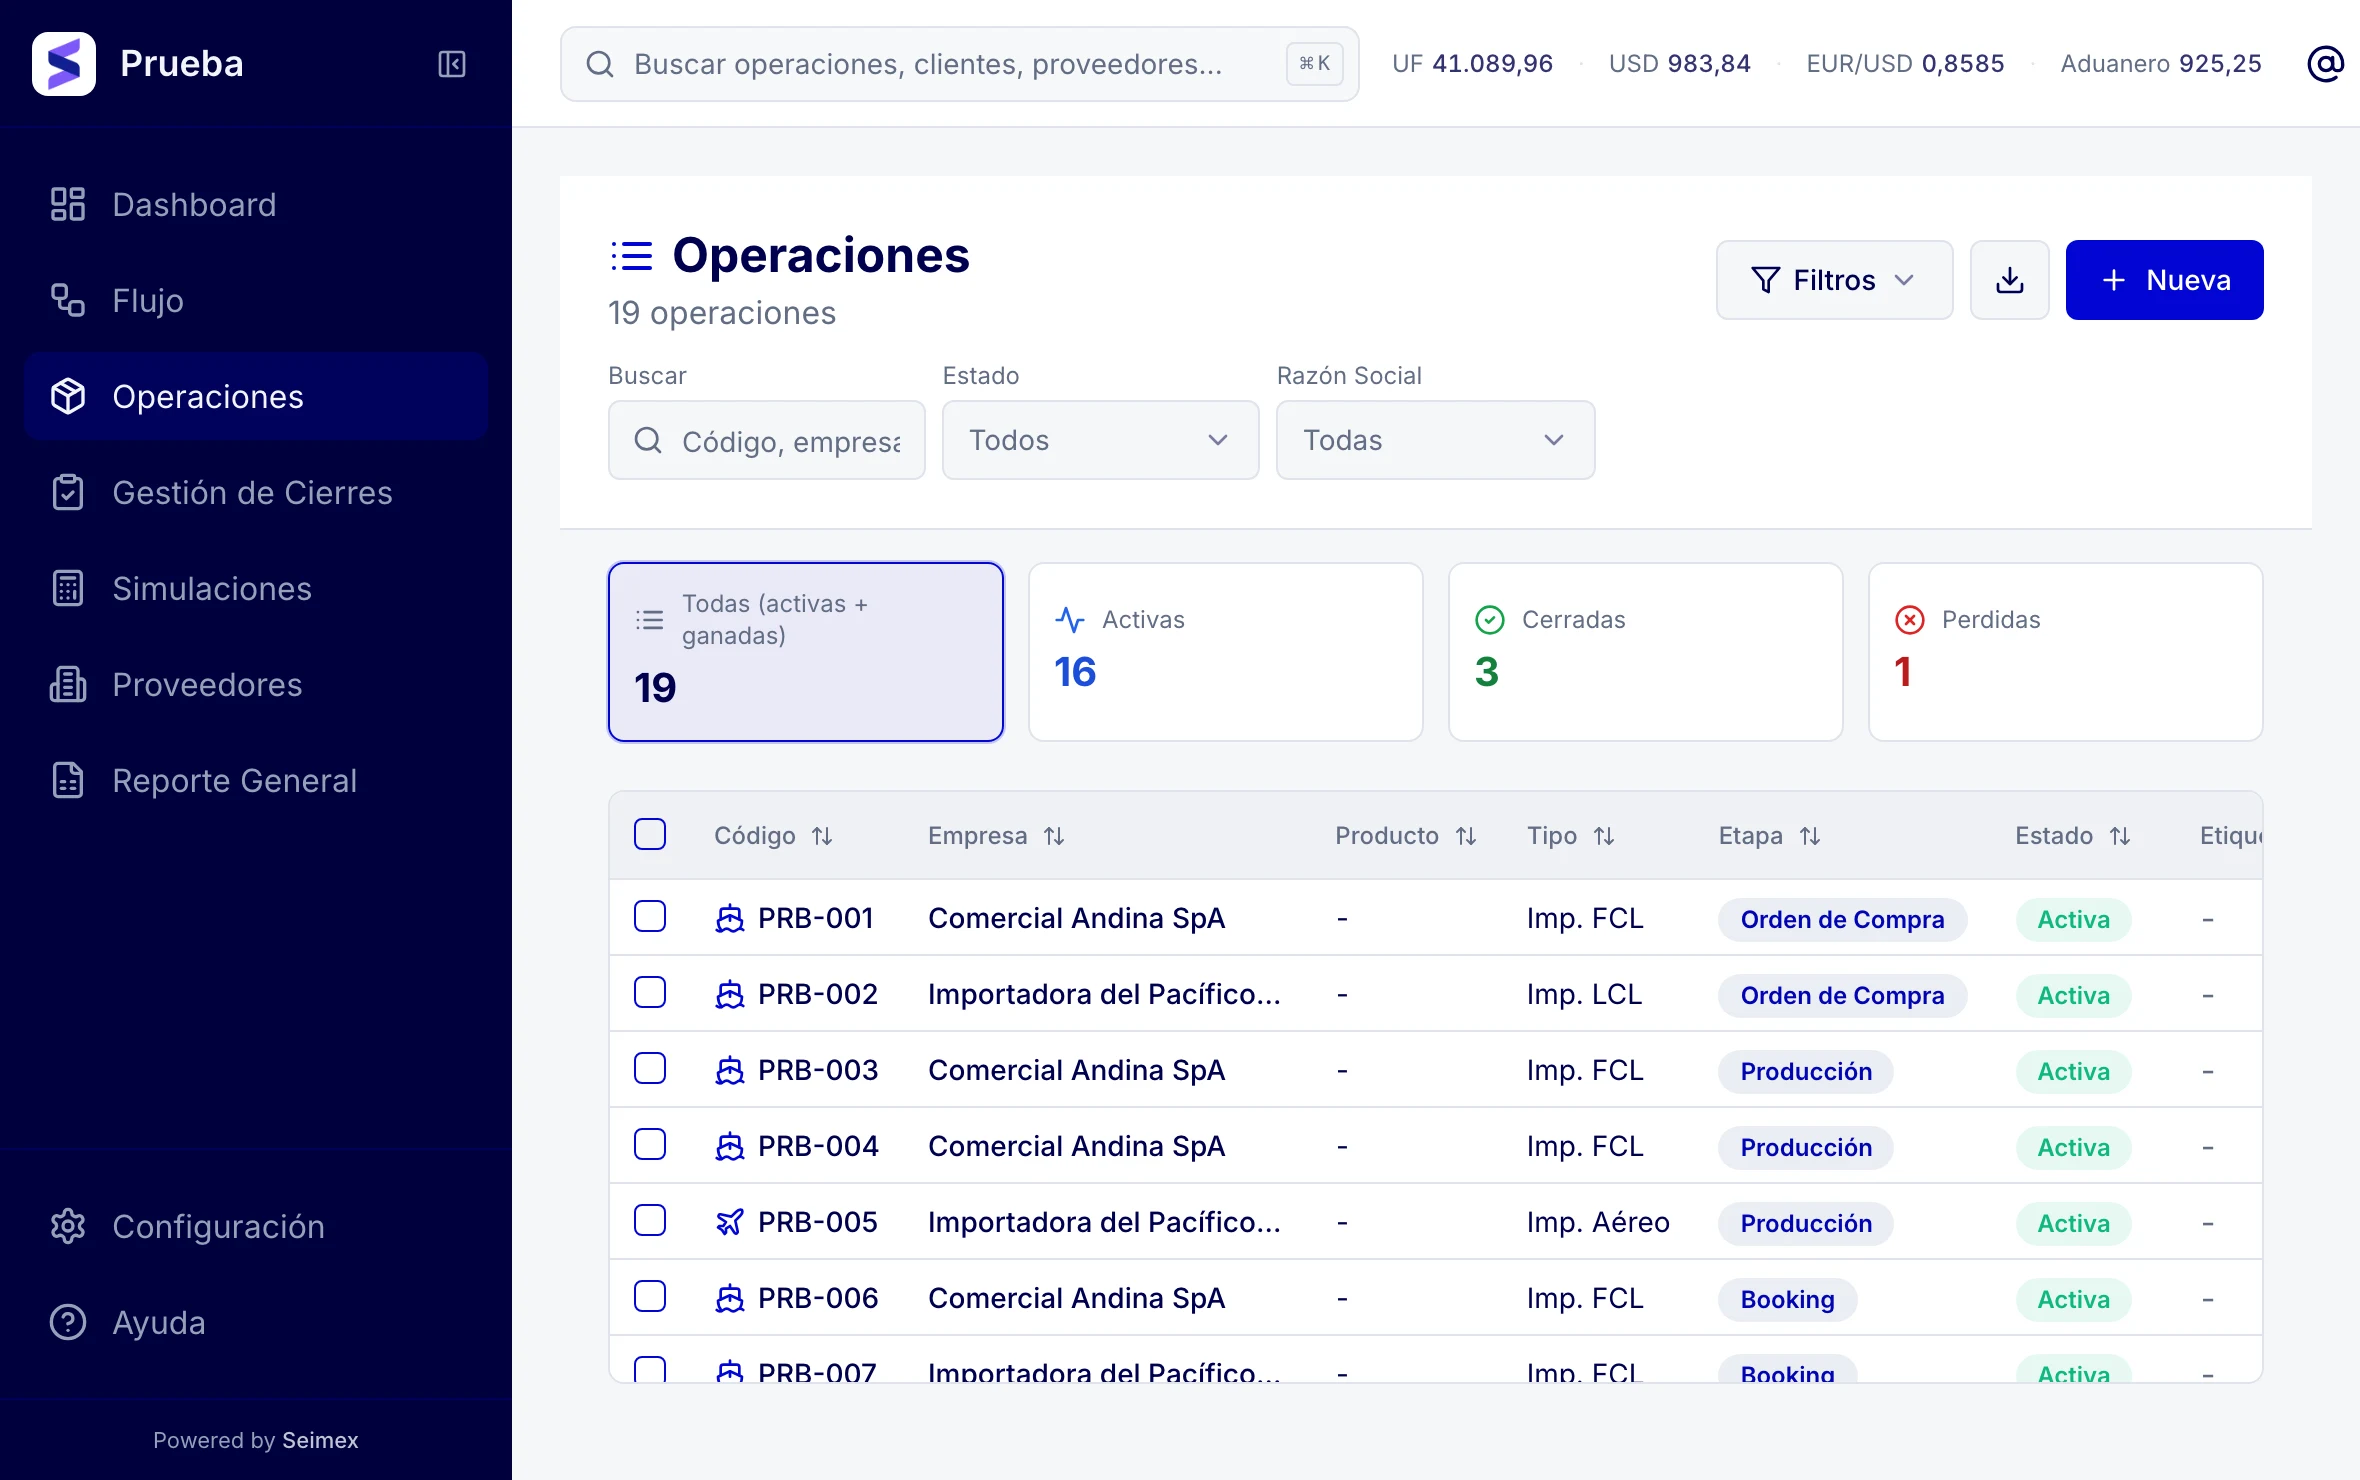Select the Perdidas 1 card tab
Viewport: 2360px width, 1480px height.
pyautogui.click(x=2065, y=652)
